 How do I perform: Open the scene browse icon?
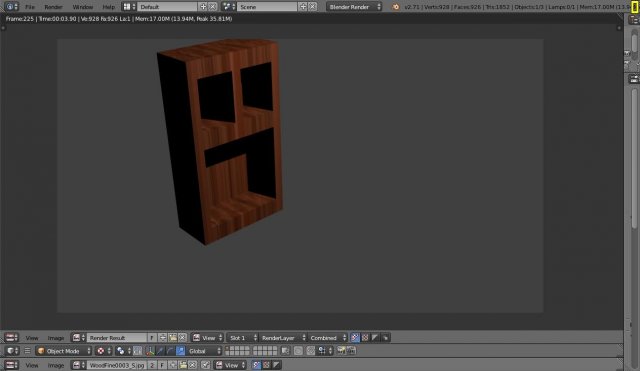(x=229, y=7)
